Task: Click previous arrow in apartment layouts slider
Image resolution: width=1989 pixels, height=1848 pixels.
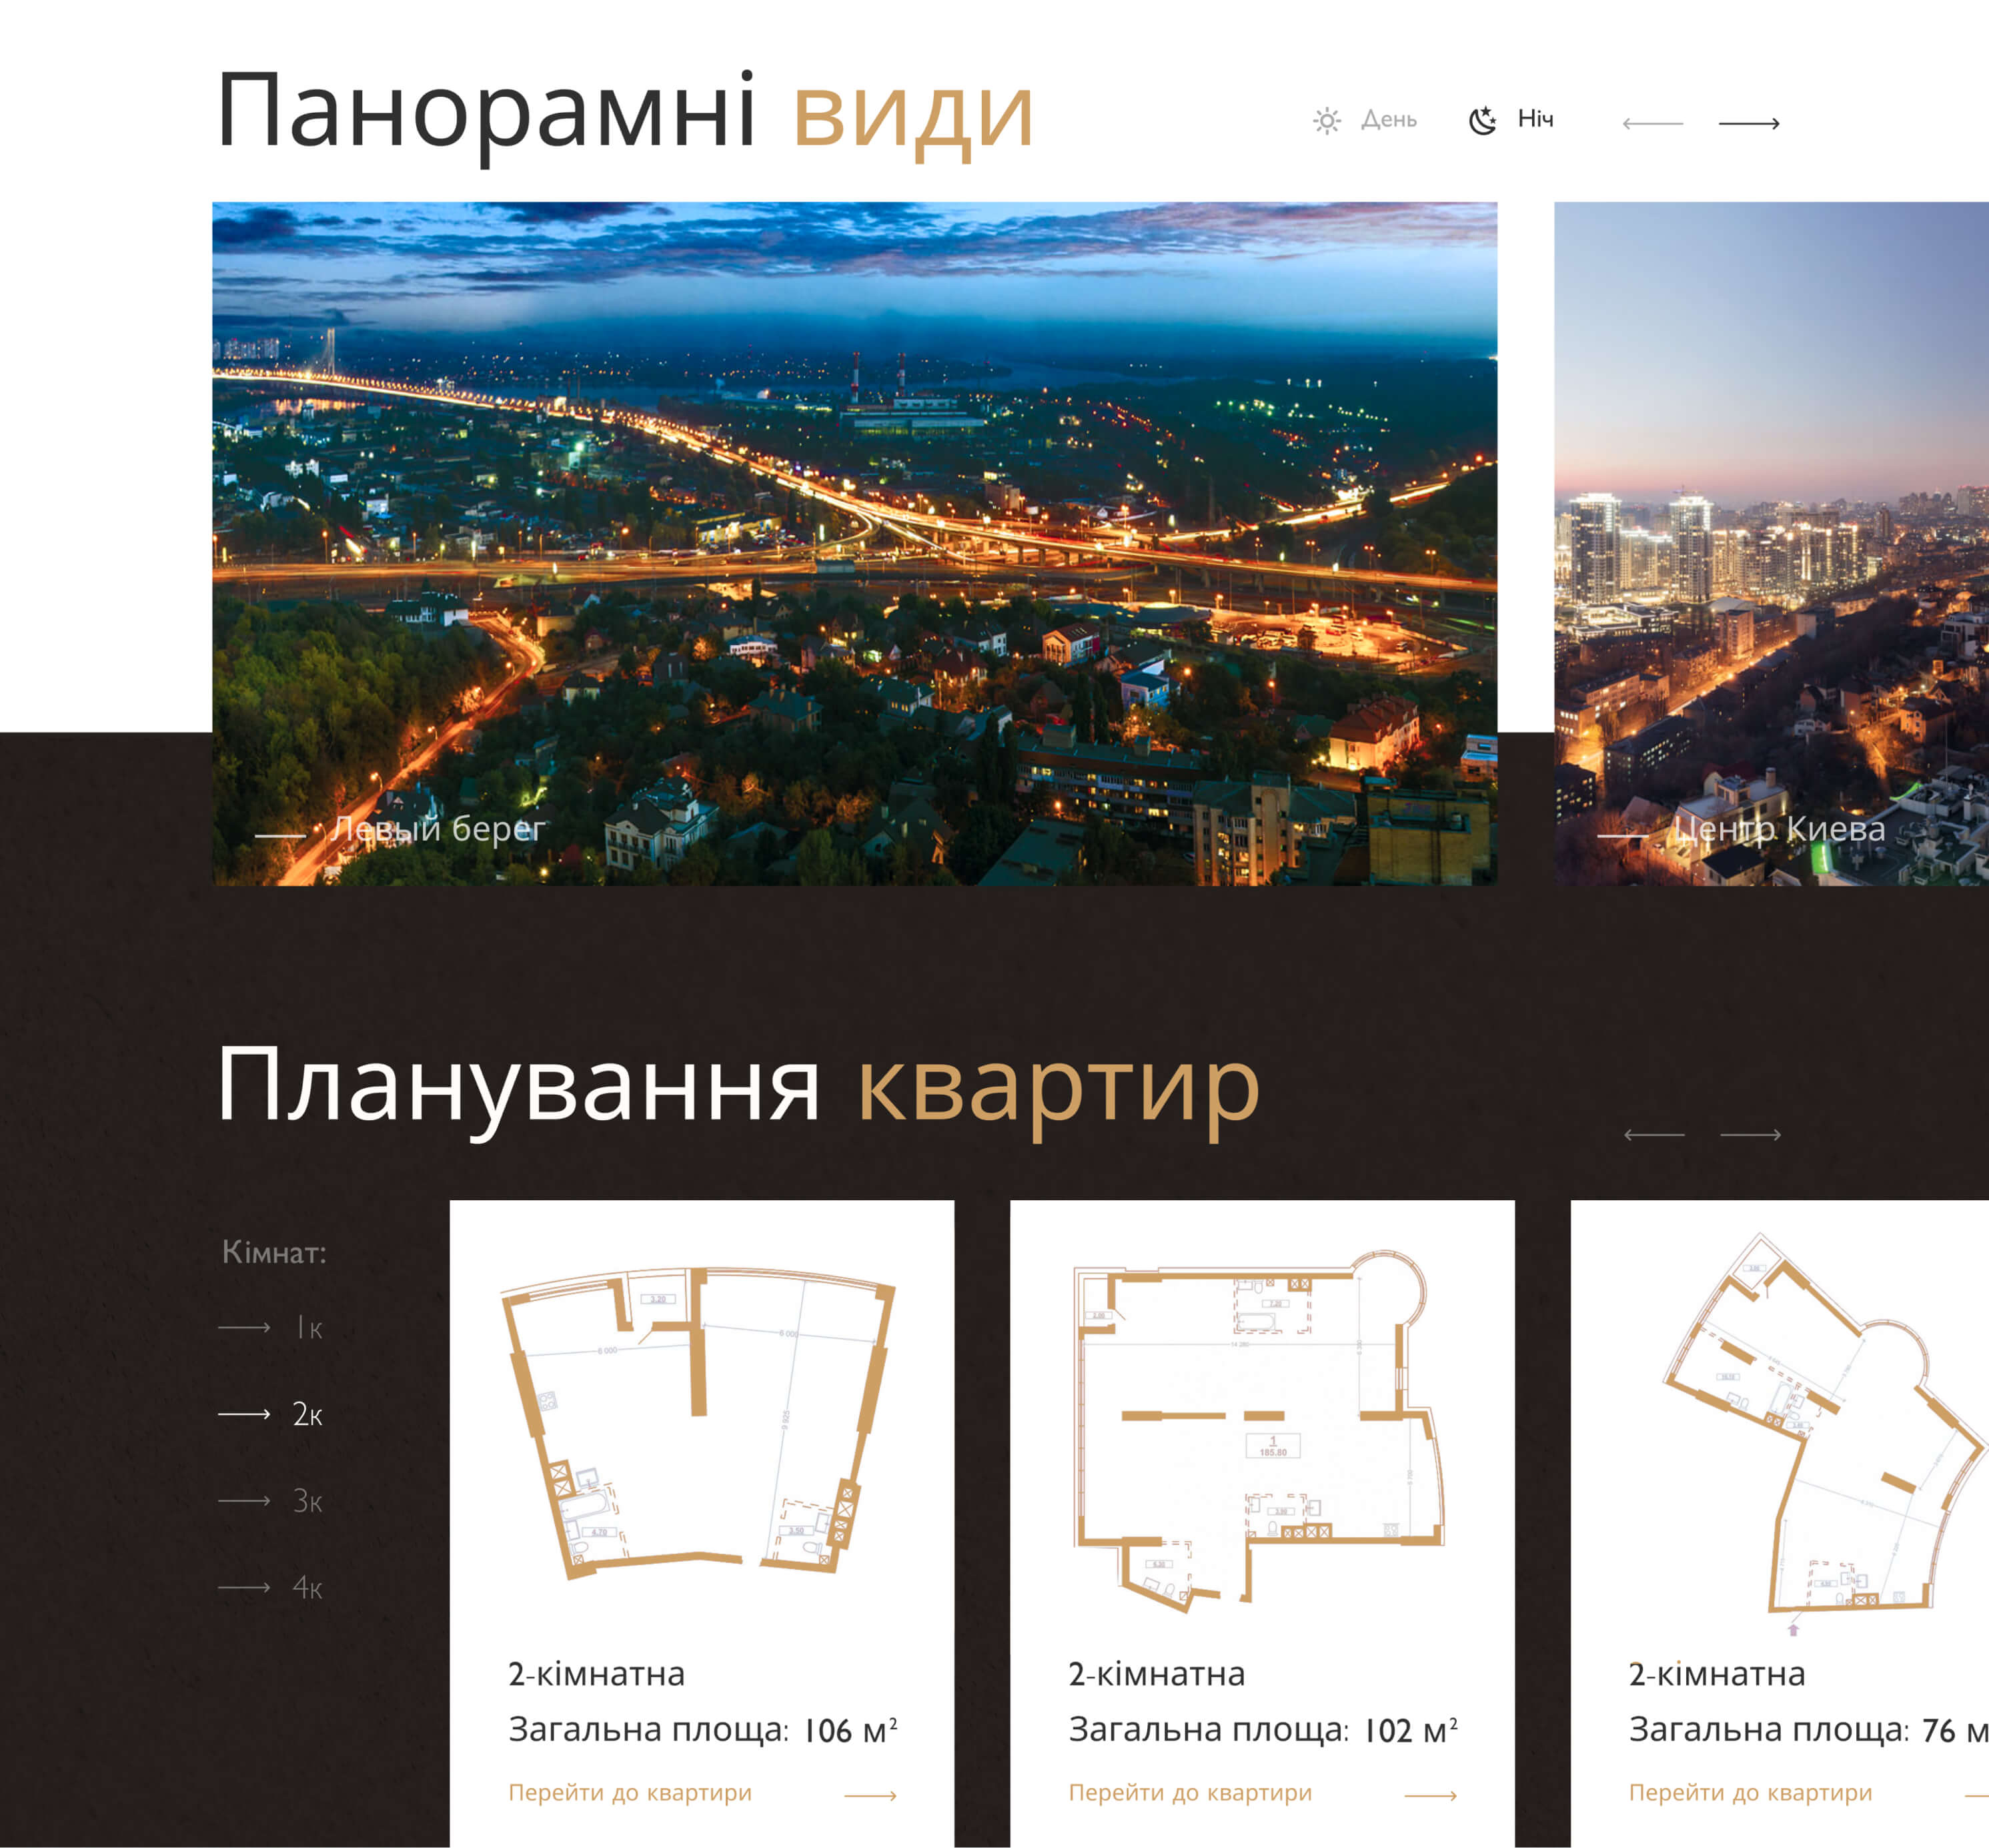Action: click(1654, 1135)
